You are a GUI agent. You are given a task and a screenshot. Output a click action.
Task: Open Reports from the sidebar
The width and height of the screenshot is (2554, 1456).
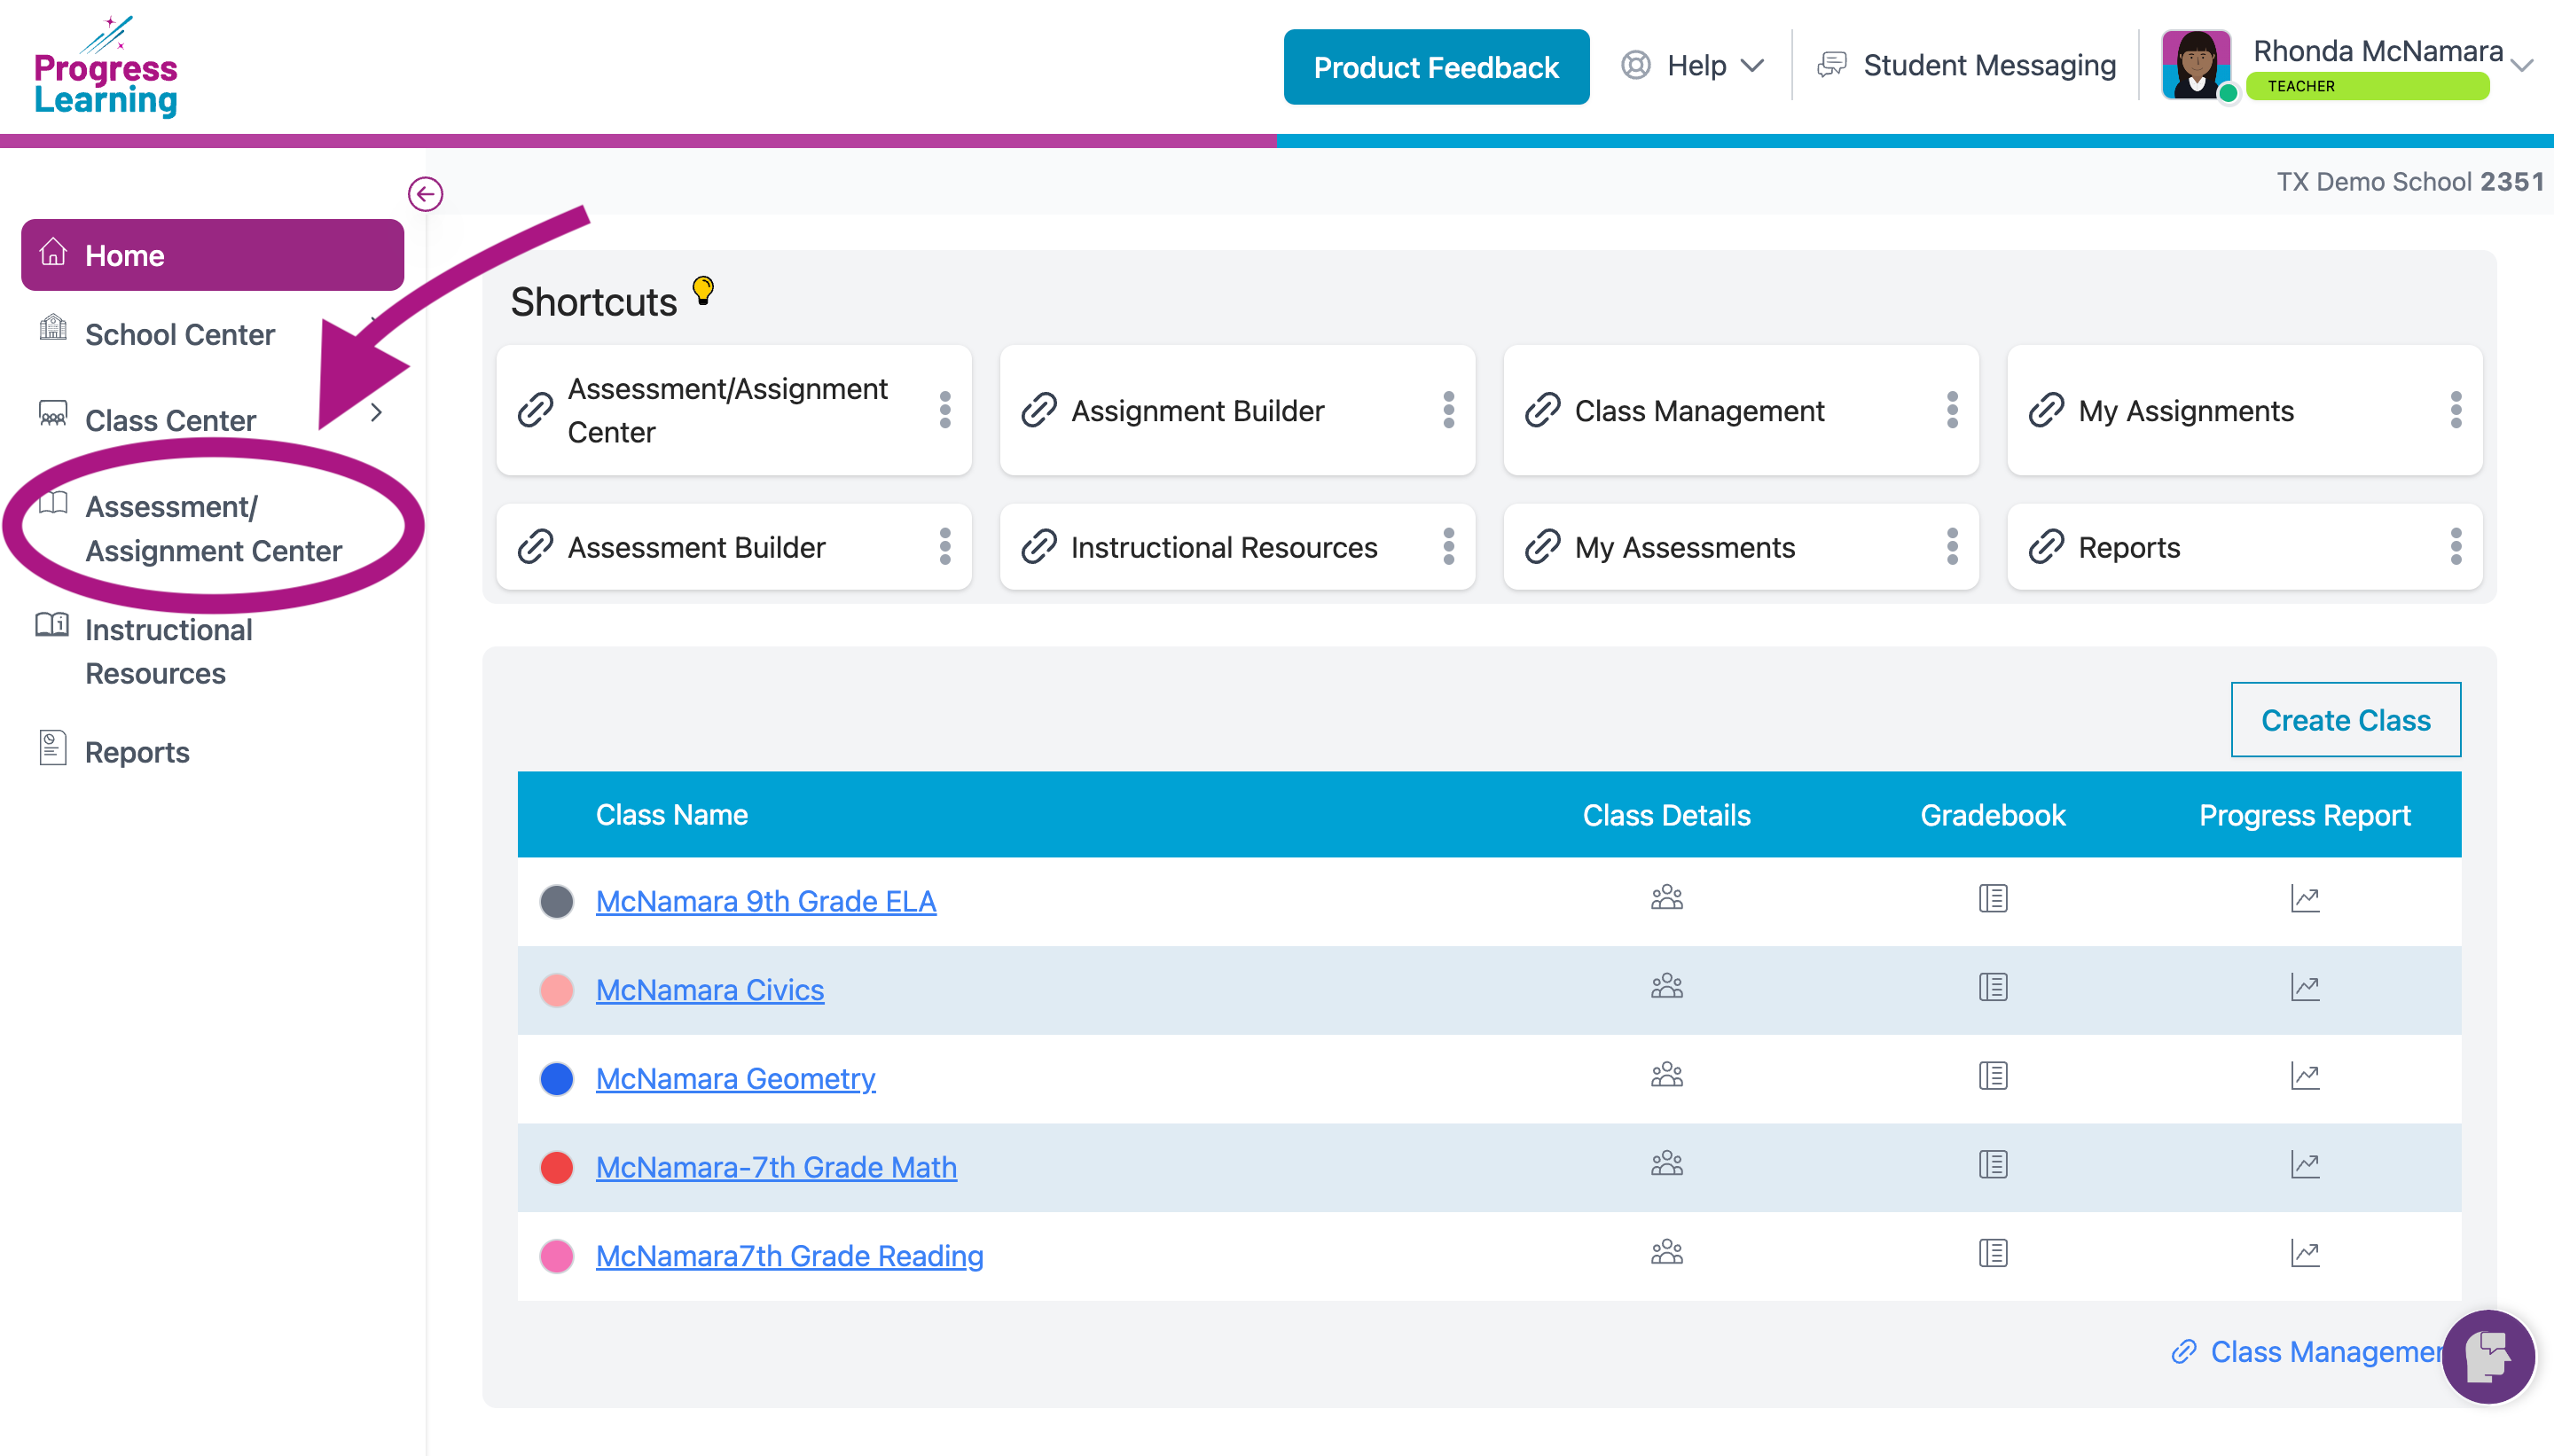(x=137, y=751)
